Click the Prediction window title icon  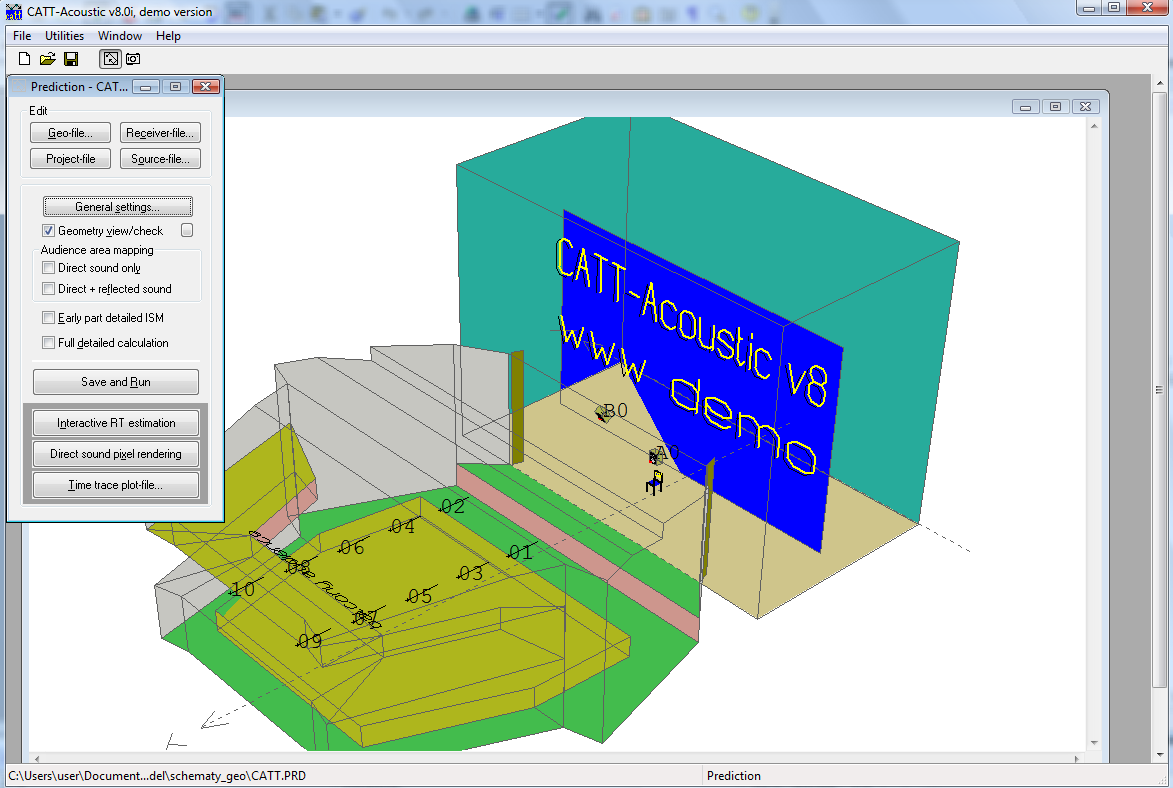tap(19, 86)
